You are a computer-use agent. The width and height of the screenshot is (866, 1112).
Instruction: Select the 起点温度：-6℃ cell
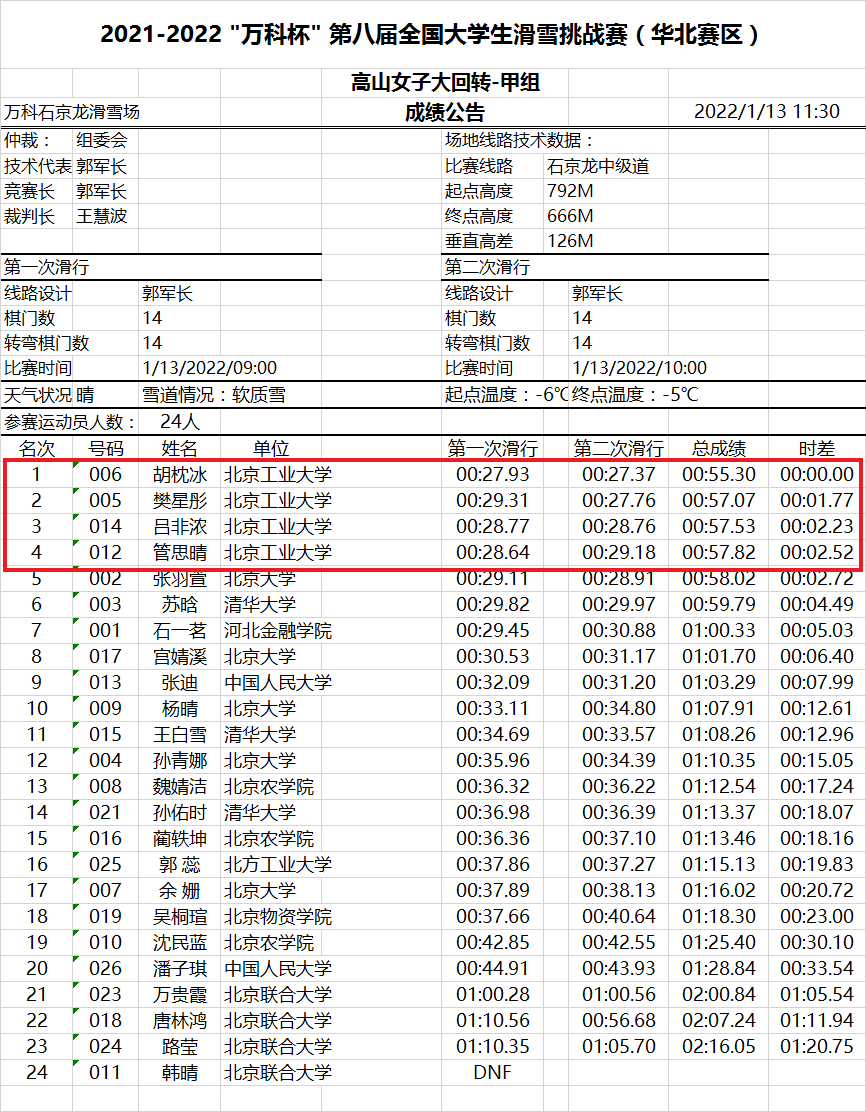click(x=506, y=394)
